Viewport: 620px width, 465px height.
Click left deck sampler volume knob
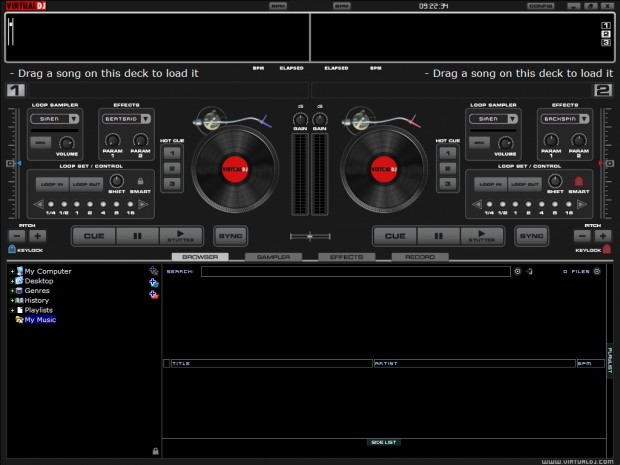tap(66, 143)
